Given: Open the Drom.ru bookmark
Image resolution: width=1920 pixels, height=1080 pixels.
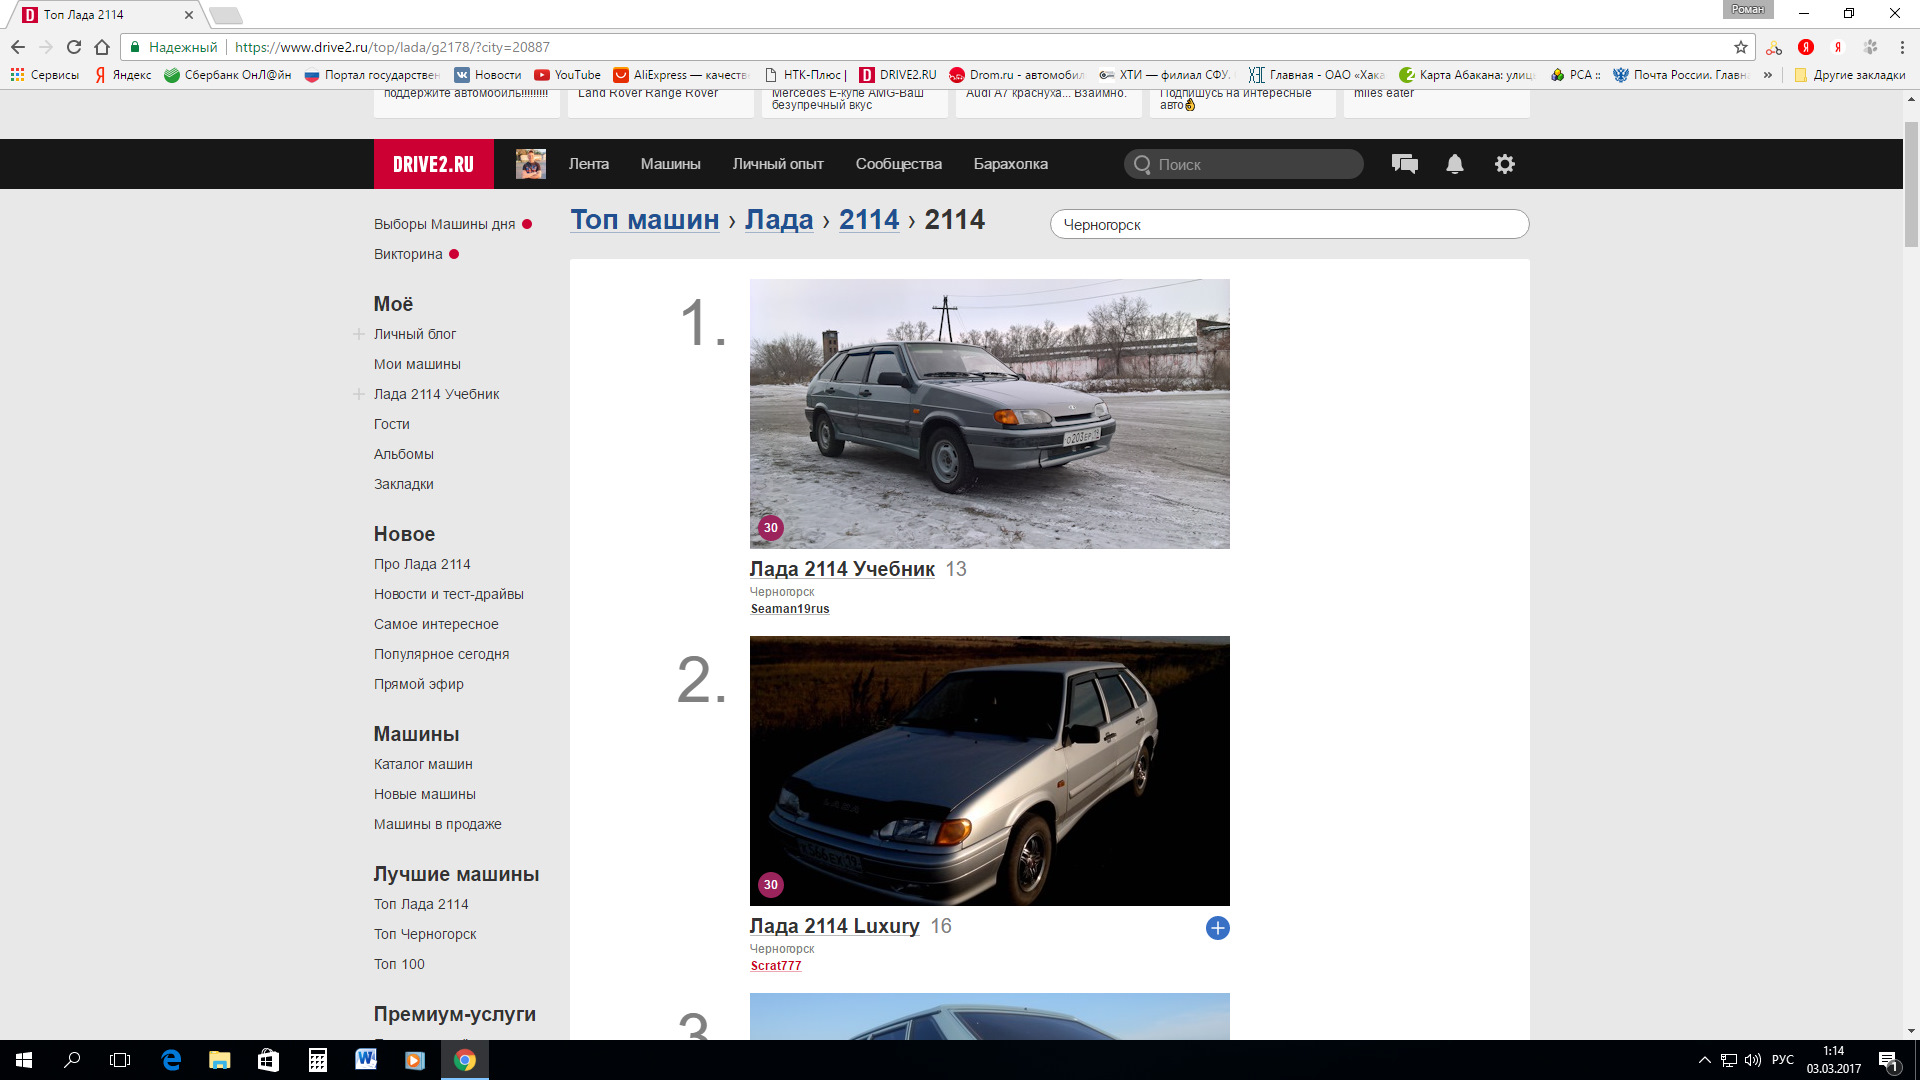Looking at the screenshot, I should pyautogui.click(x=1017, y=75).
